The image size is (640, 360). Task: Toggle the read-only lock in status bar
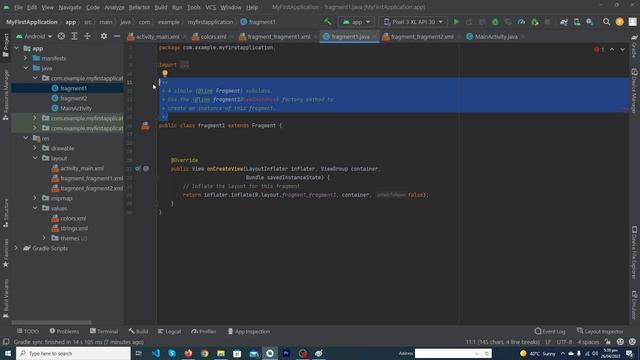[x=608, y=342]
